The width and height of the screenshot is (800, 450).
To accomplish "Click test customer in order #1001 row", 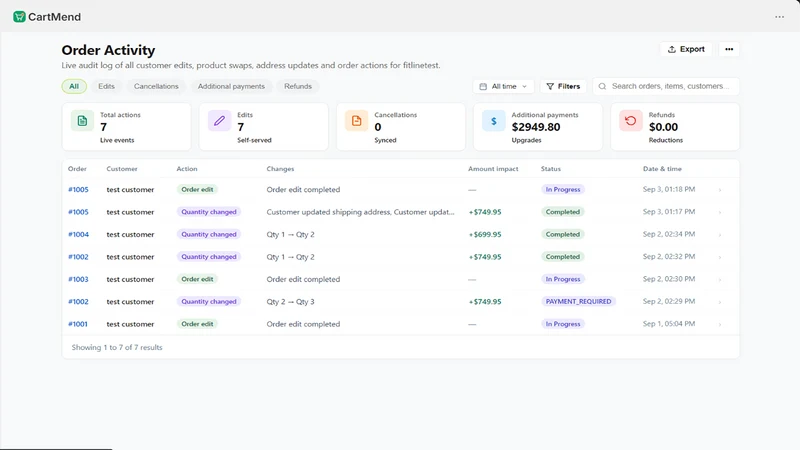I will (130, 324).
